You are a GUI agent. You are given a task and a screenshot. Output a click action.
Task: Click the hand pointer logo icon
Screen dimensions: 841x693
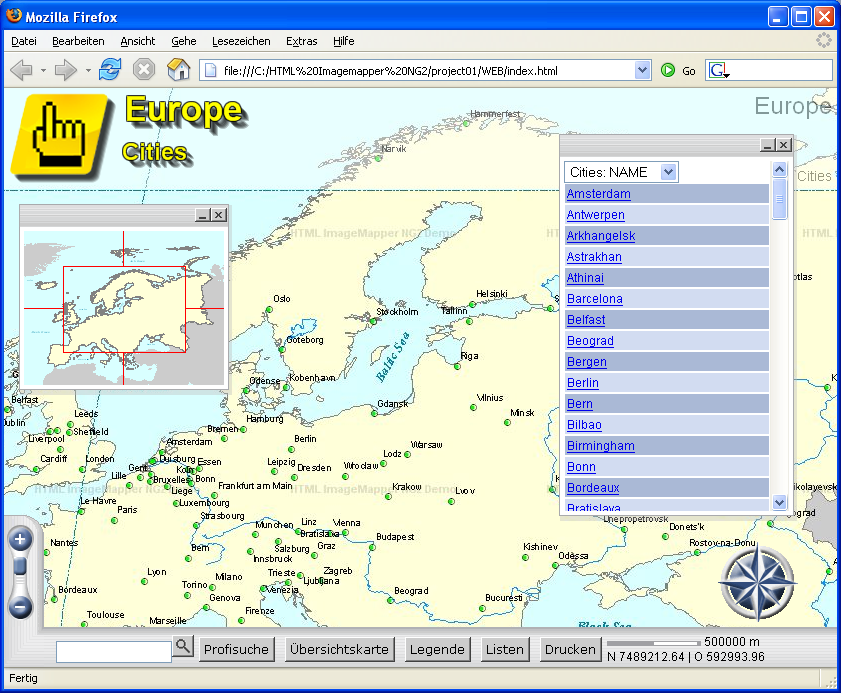60,135
